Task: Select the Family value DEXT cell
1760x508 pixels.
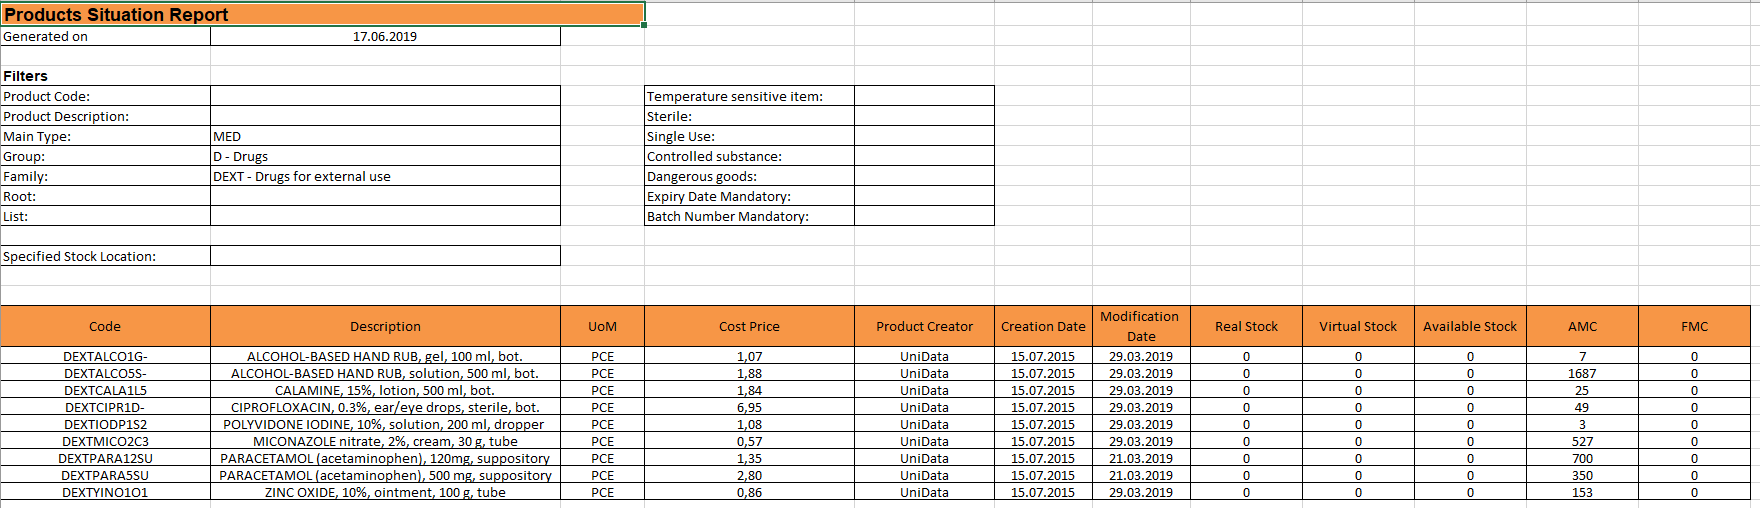Action: pos(385,176)
